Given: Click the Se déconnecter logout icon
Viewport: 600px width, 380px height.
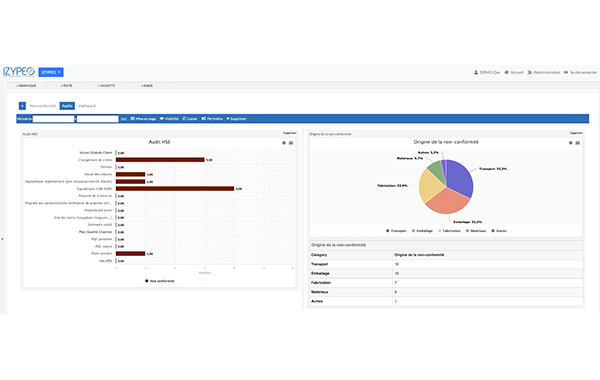Looking at the screenshot, I should [x=566, y=72].
